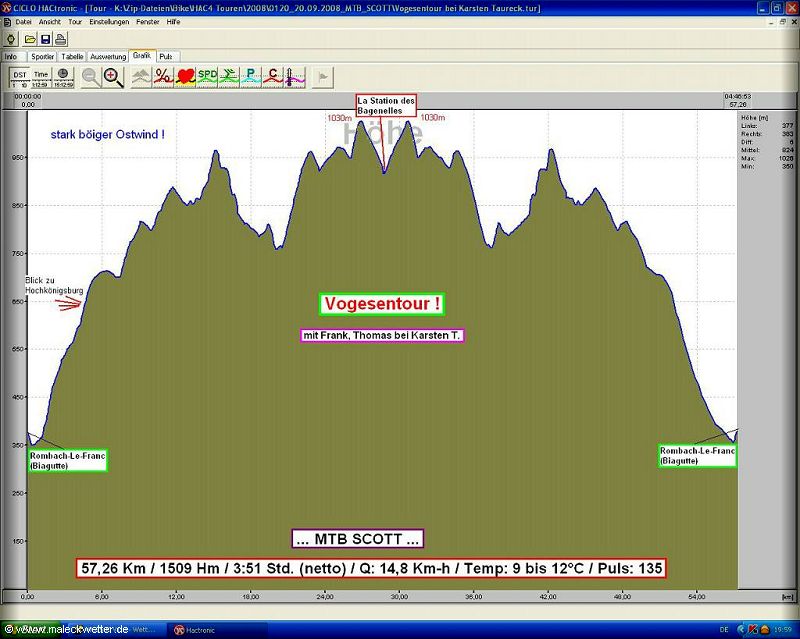Toggle the gradient percent curve
The width and height of the screenshot is (800, 639).
163,76
